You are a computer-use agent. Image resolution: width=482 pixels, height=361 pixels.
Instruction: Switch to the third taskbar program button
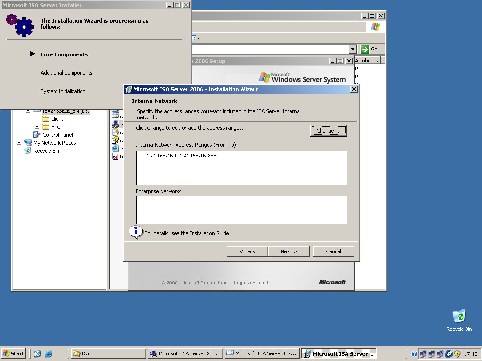tap(261, 353)
